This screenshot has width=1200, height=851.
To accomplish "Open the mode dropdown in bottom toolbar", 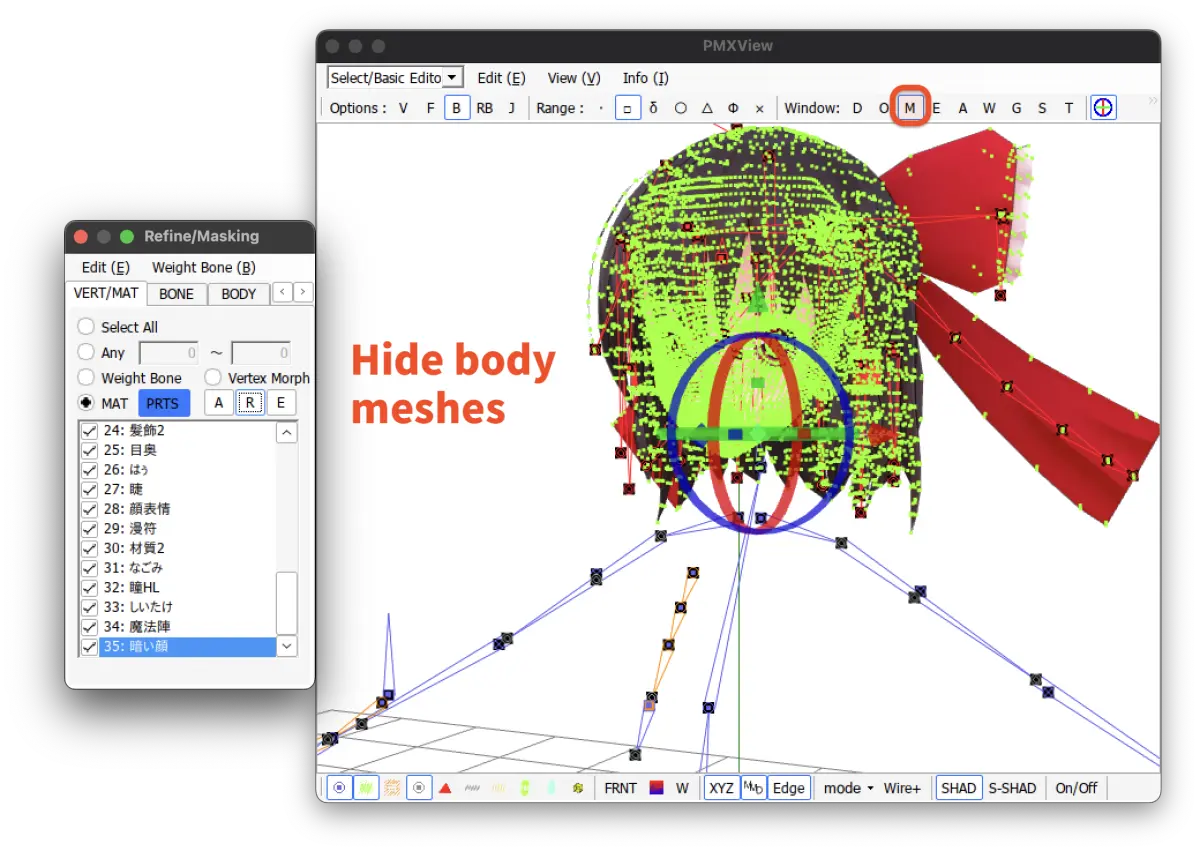I will click(848, 788).
